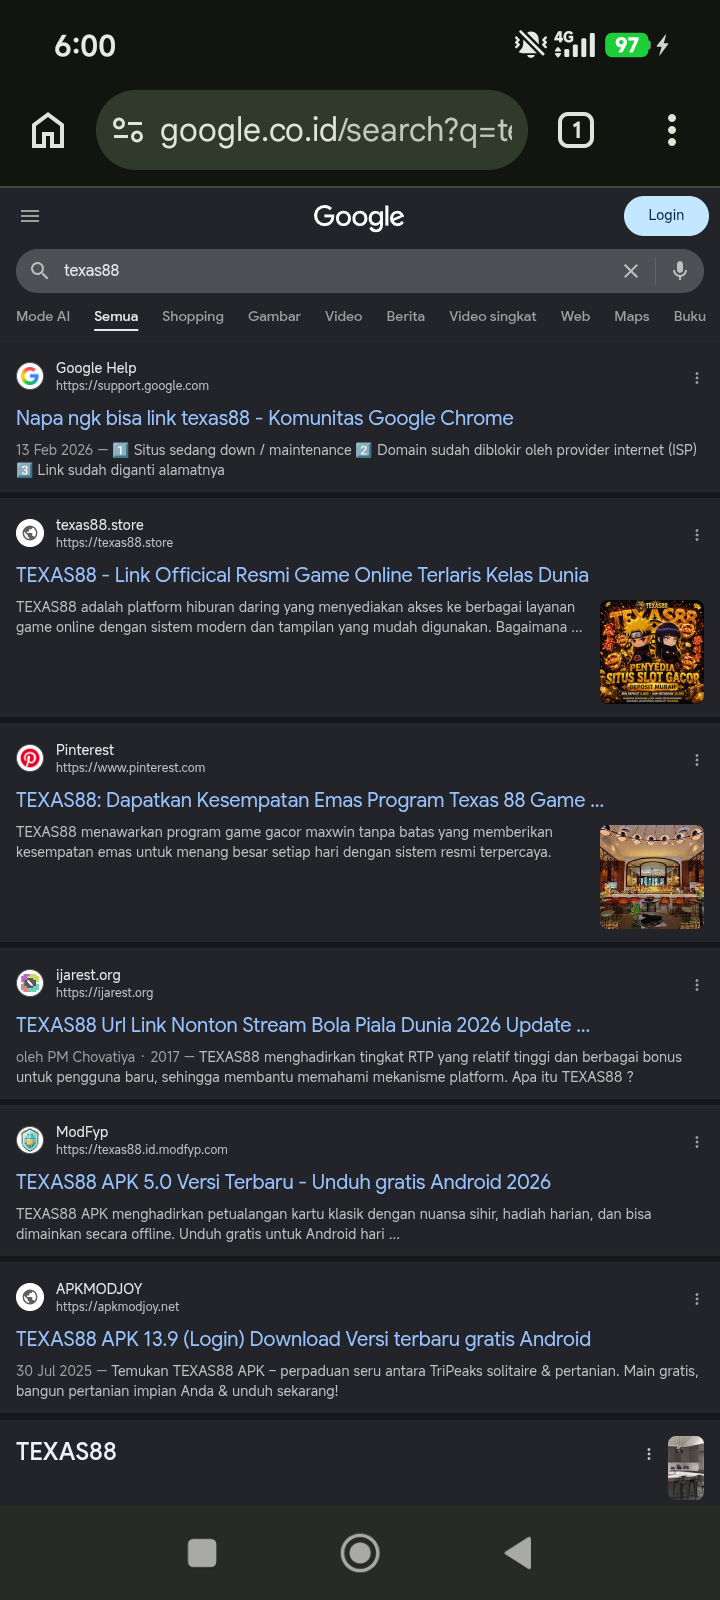The image size is (720, 1600).
Task: Switch to Web tab
Action: tap(575, 316)
